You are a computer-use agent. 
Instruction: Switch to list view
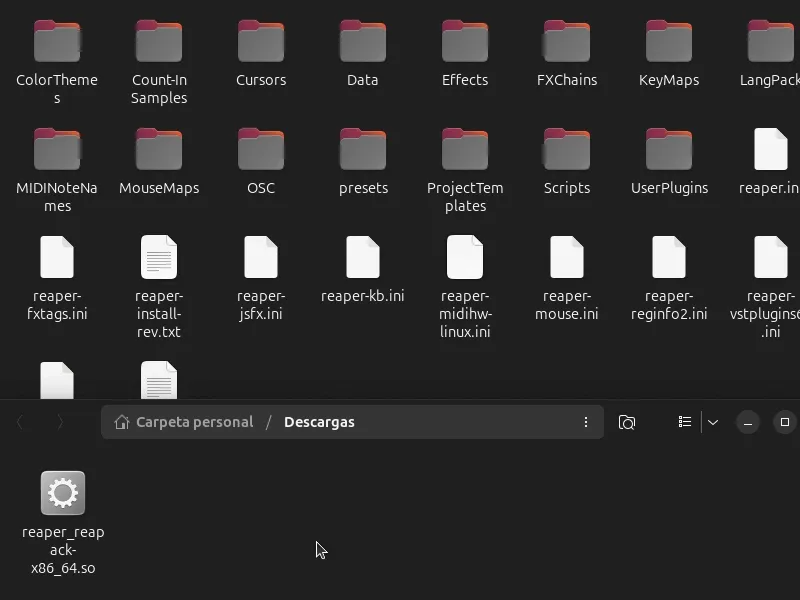pos(685,422)
